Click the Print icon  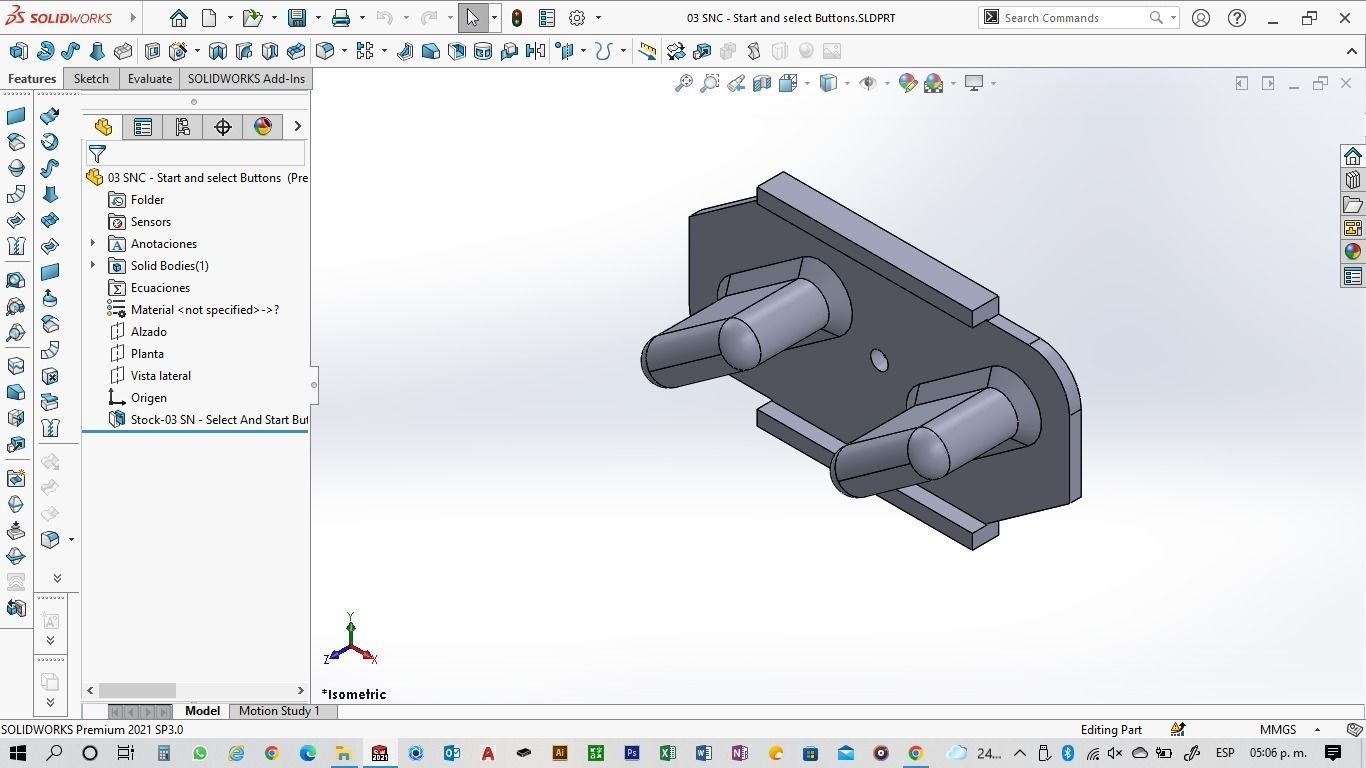[x=341, y=18]
